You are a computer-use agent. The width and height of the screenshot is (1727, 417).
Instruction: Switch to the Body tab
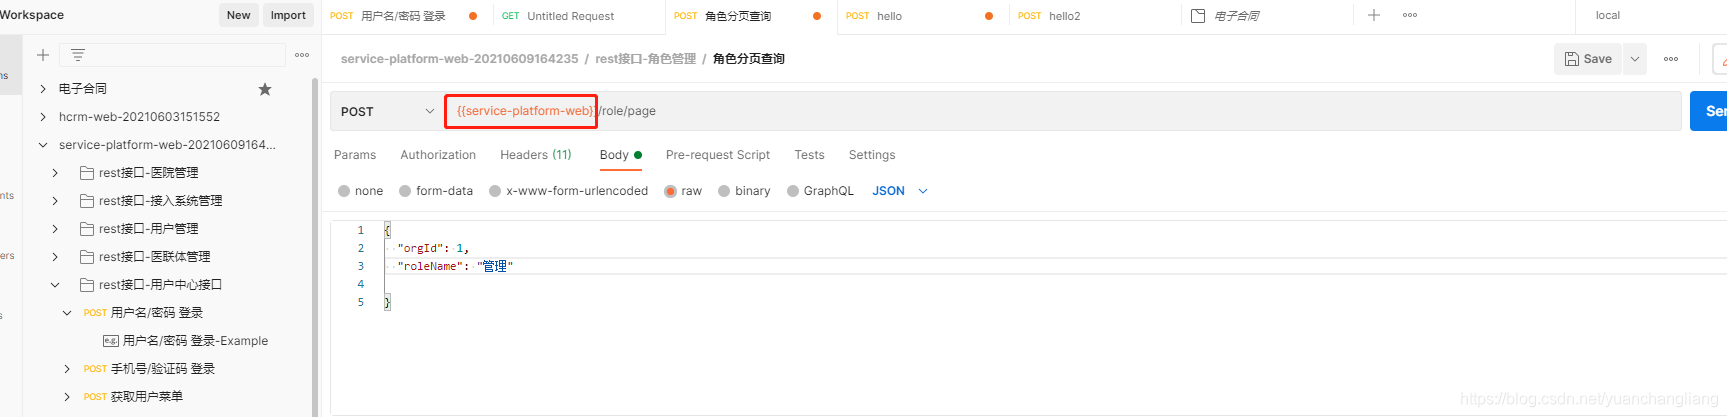620,155
